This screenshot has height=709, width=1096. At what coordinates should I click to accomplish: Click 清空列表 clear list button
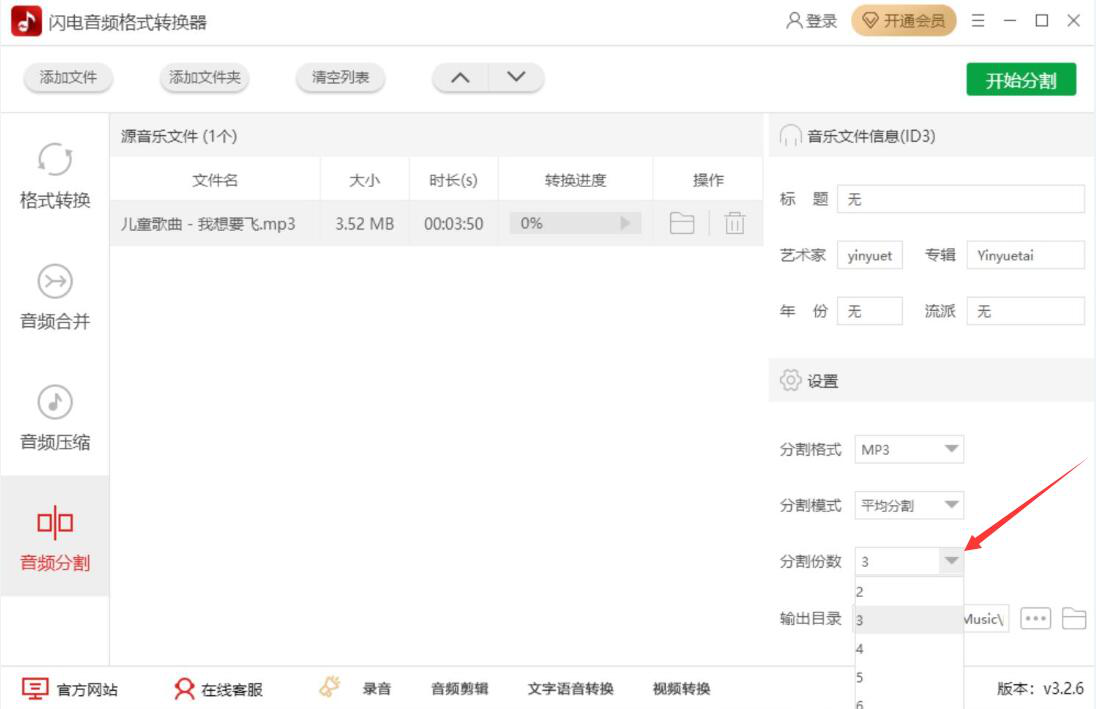(340, 78)
